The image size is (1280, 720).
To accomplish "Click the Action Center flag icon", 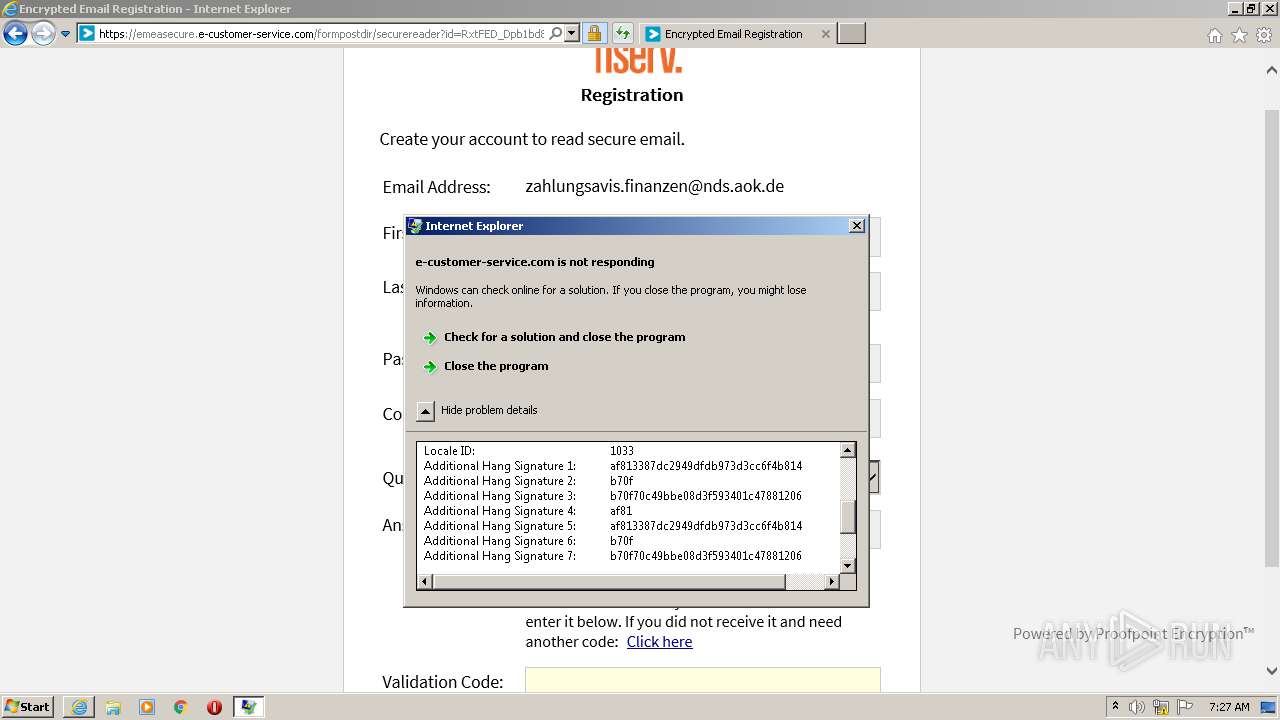I will (x=1185, y=707).
